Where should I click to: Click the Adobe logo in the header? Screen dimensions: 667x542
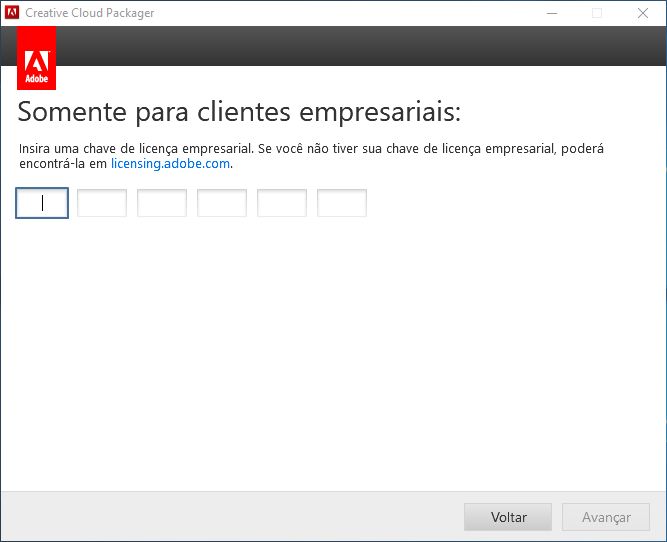[x=37, y=58]
